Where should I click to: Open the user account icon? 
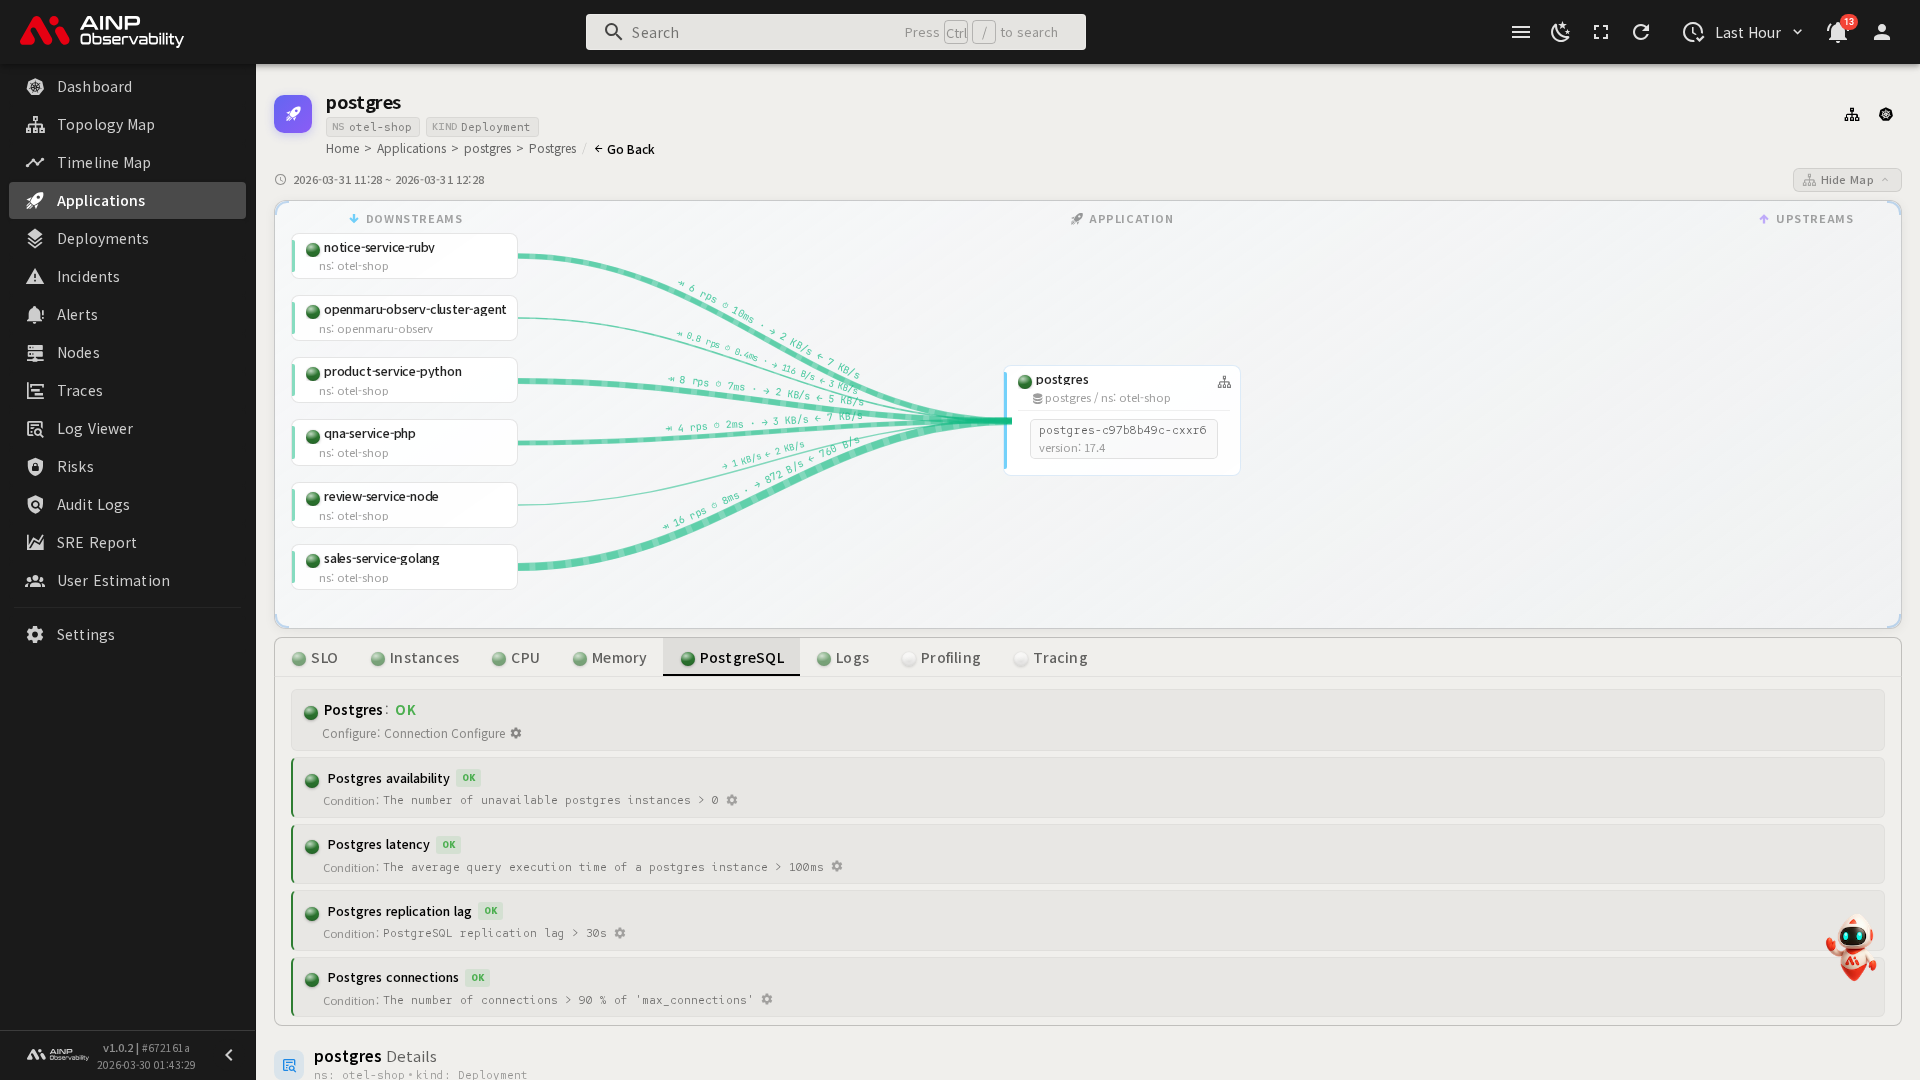[x=1882, y=32]
